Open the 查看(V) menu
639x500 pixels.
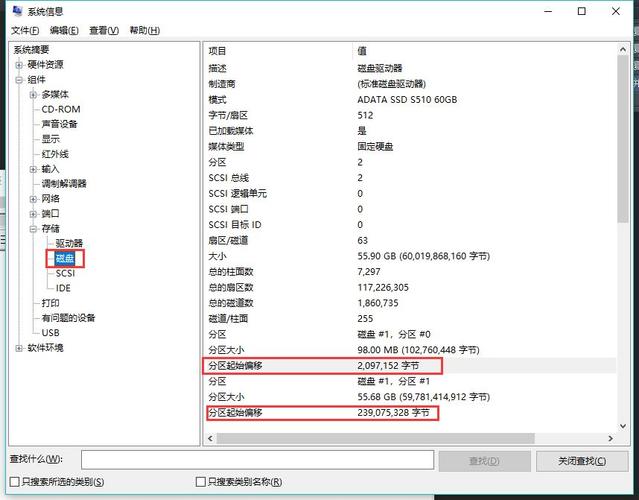click(104, 31)
